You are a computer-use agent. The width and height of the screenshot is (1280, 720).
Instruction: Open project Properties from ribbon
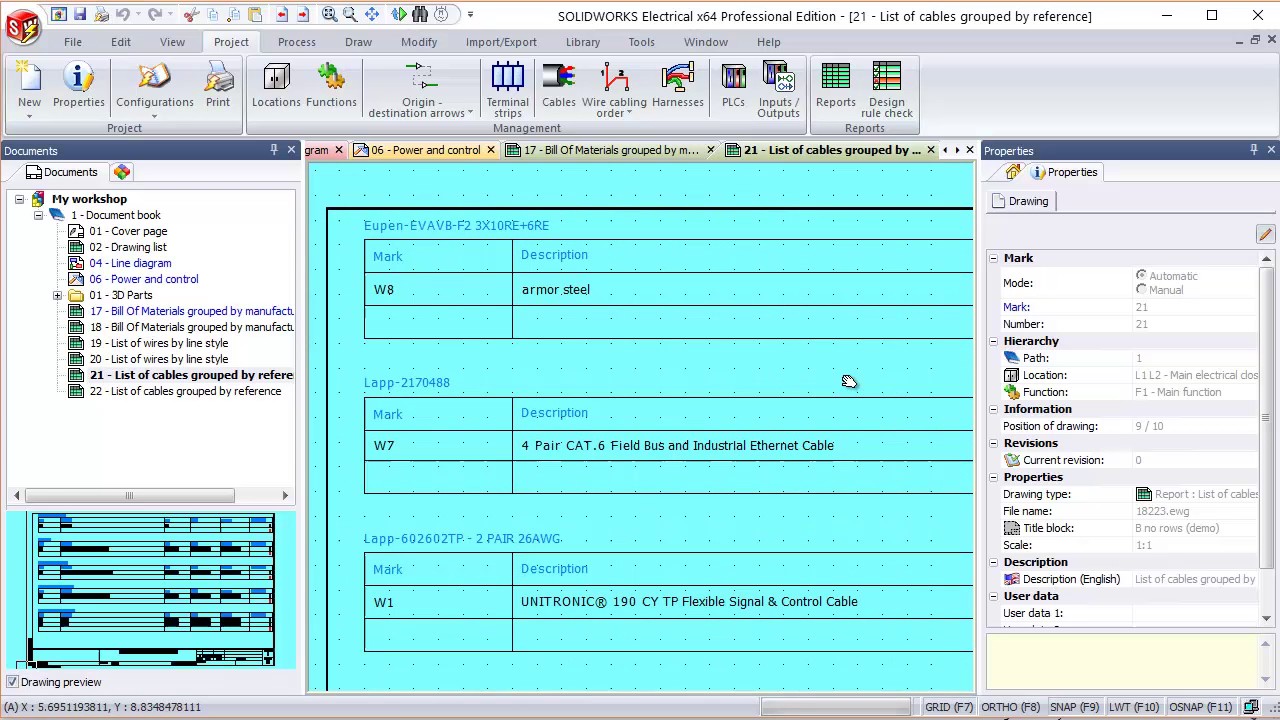(79, 86)
